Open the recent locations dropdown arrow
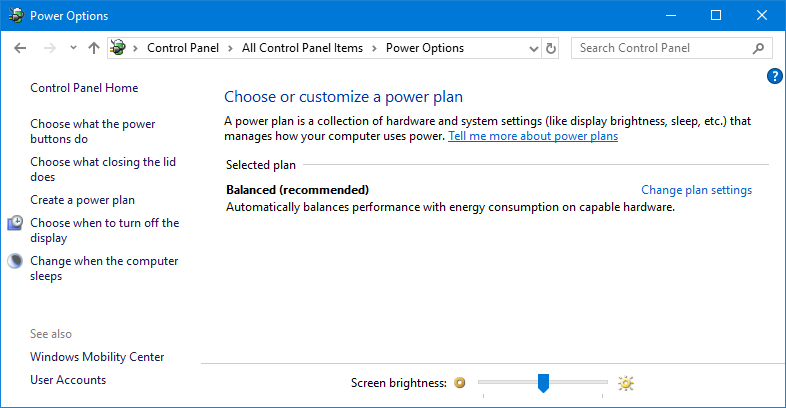This screenshot has height=408, width=786. pyautogui.click(x=73, y=48)
